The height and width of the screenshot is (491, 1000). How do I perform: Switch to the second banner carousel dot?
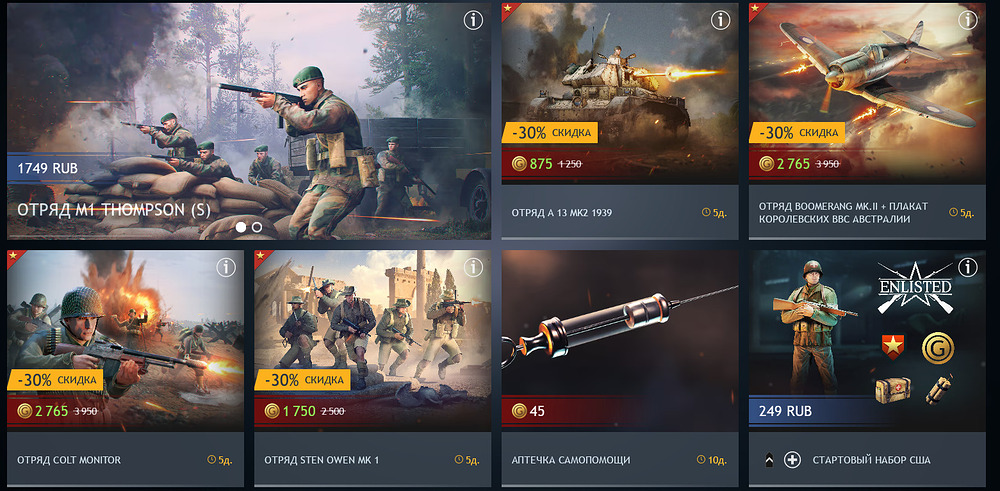(256, 226)
